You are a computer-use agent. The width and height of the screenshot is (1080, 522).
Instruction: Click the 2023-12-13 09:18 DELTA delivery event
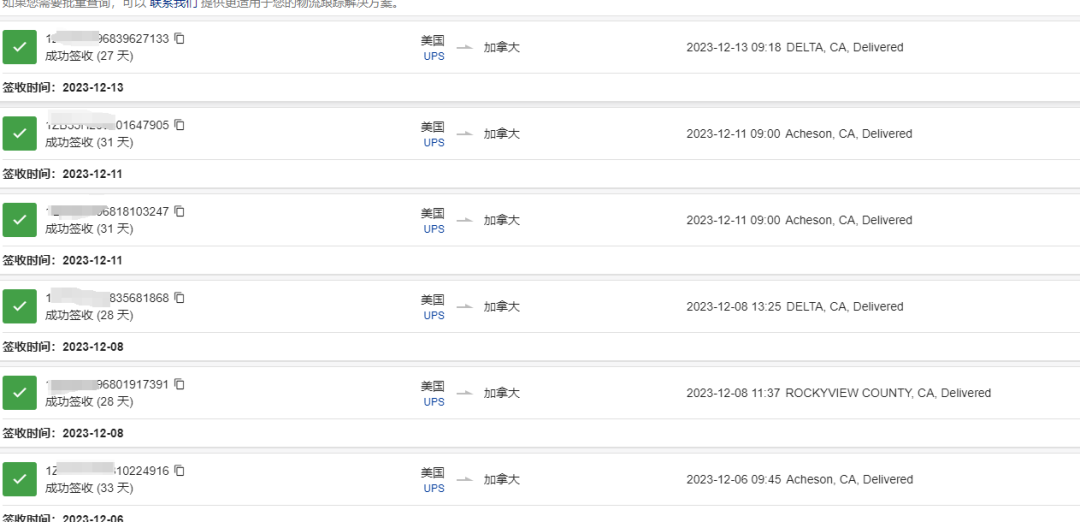point(794,47)
